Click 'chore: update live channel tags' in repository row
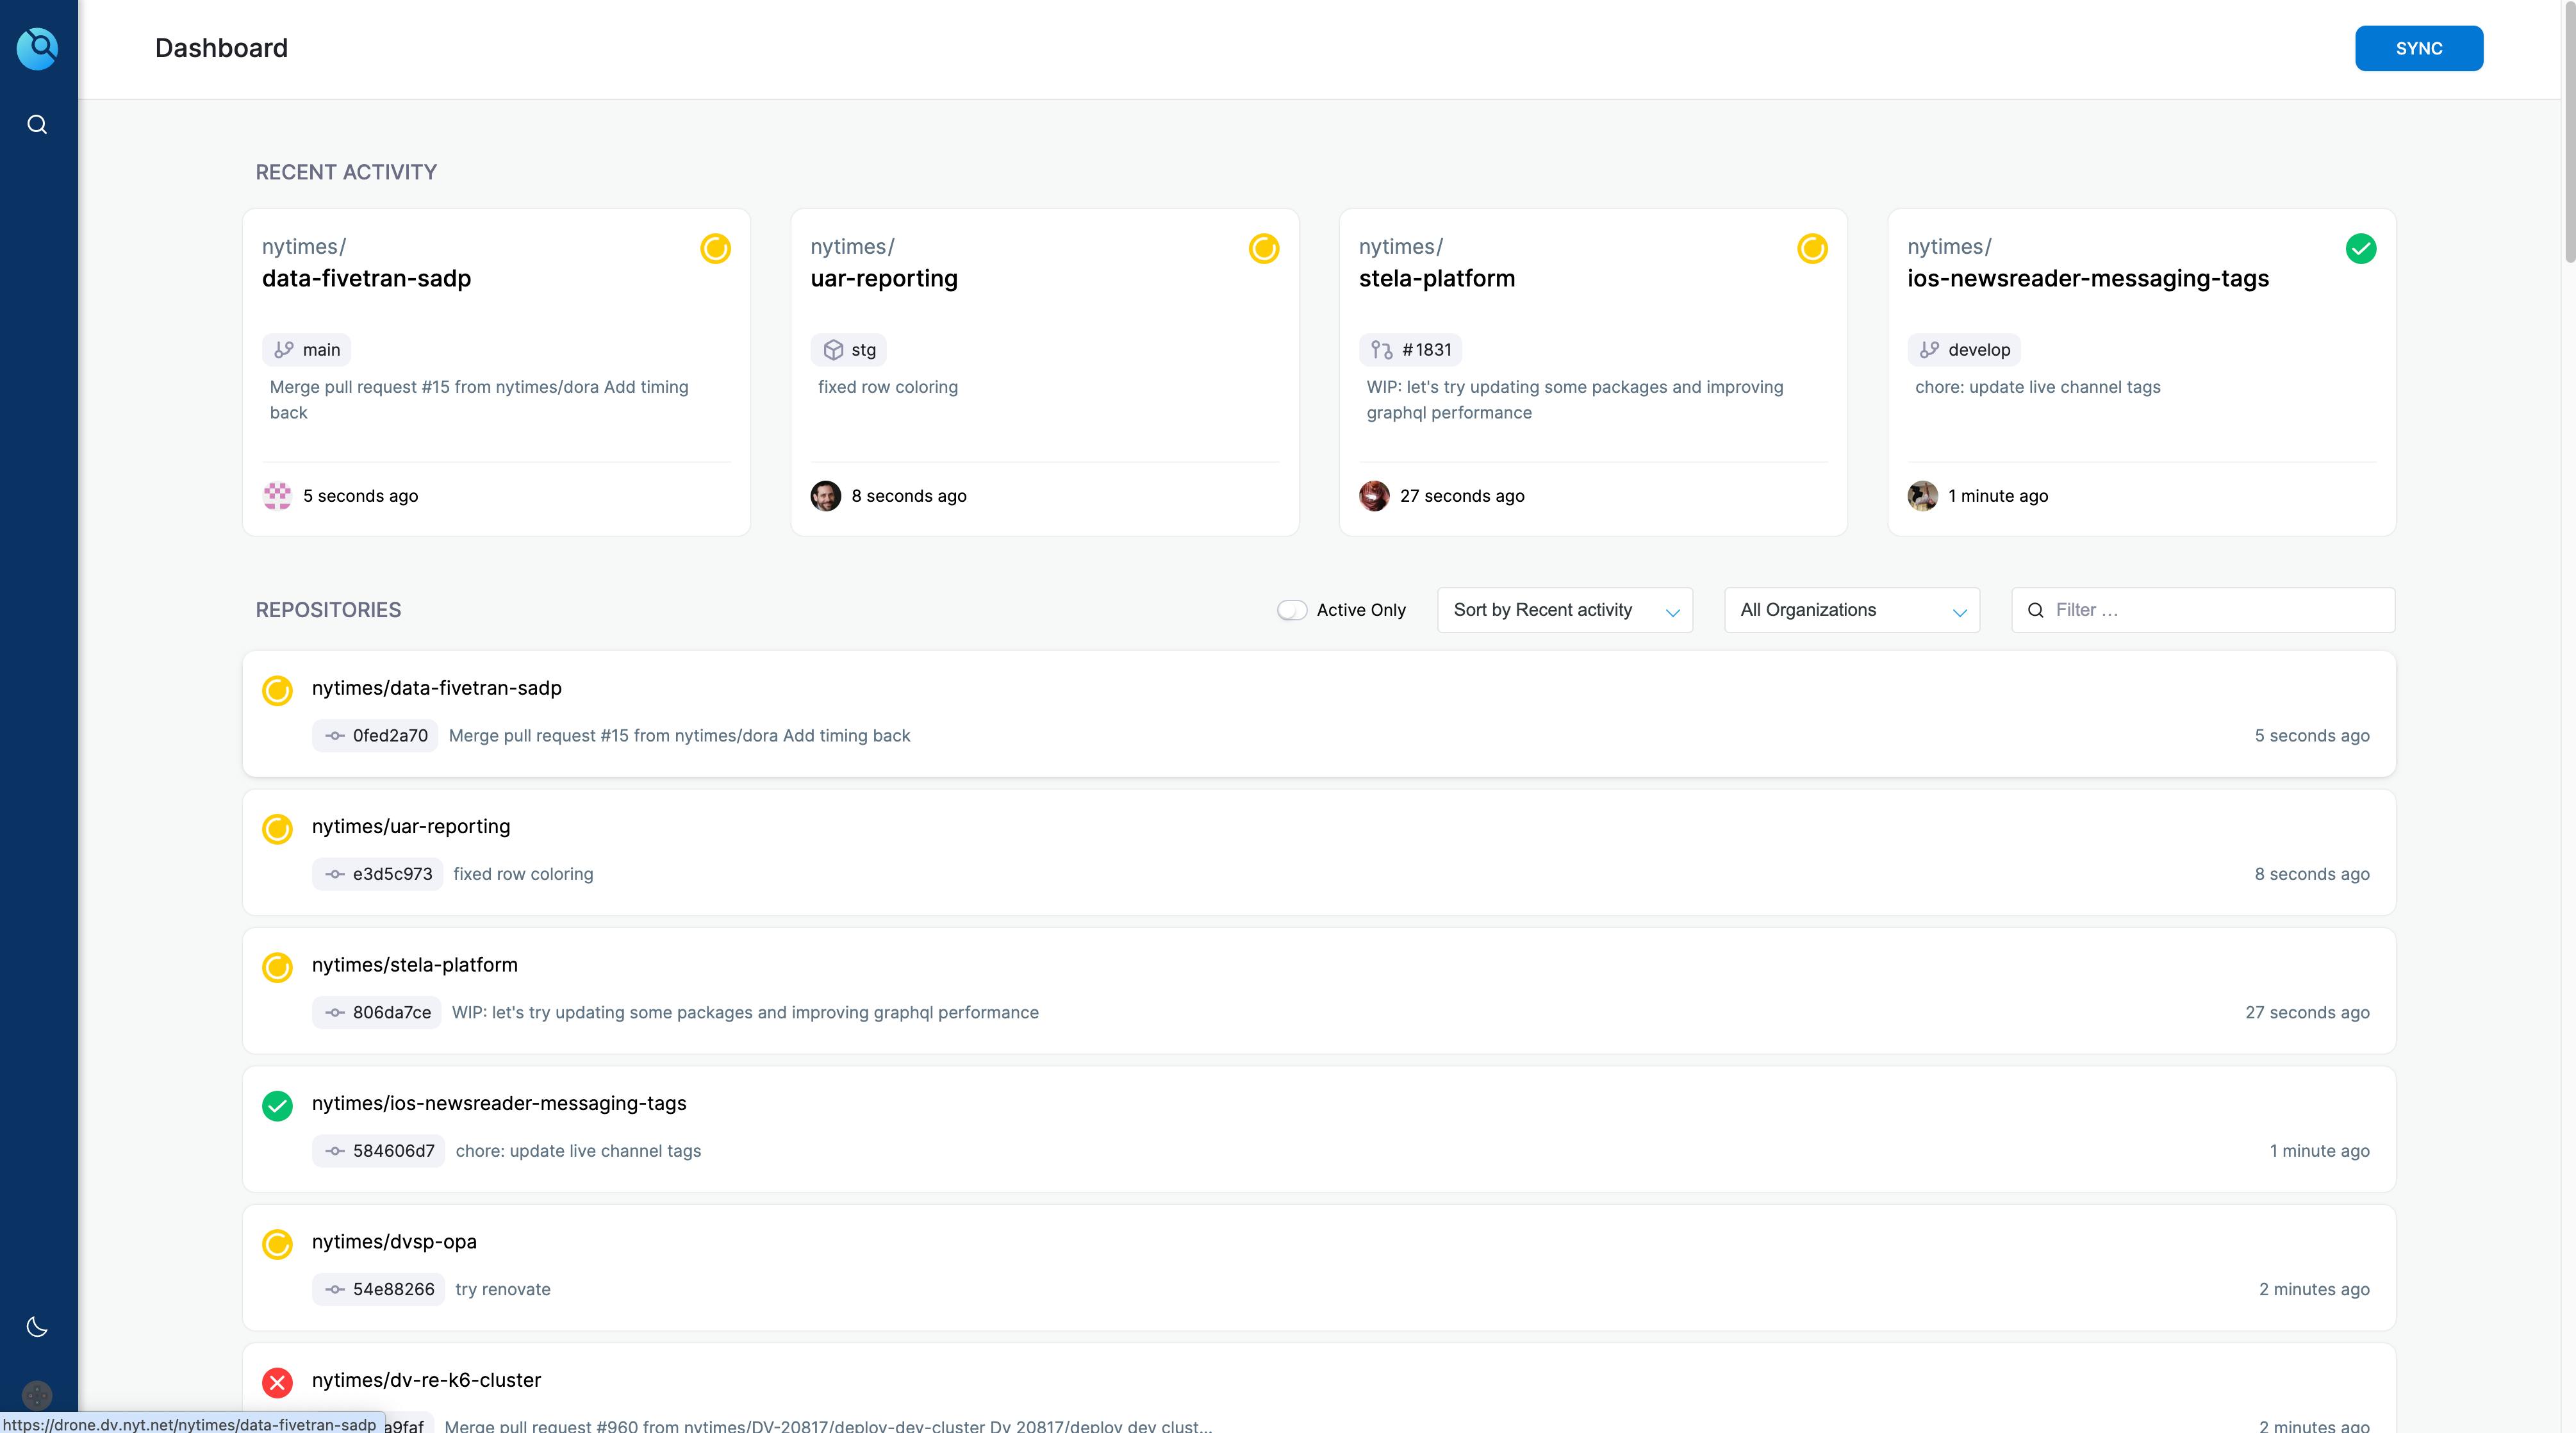The width and height of the screenshot is (2576, 1433). tap(578, 1151)
